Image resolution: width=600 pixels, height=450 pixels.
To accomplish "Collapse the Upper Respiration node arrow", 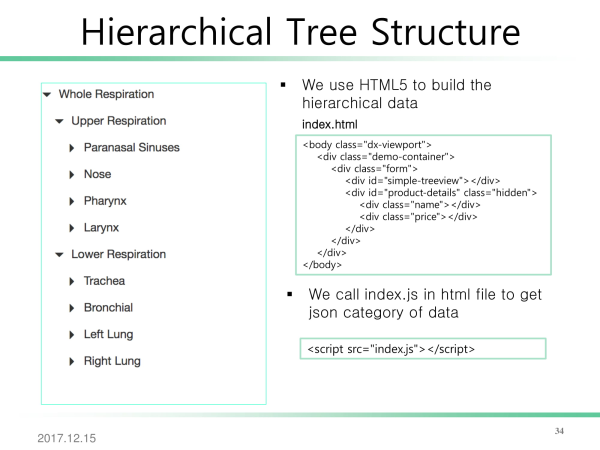I will 59,121.
